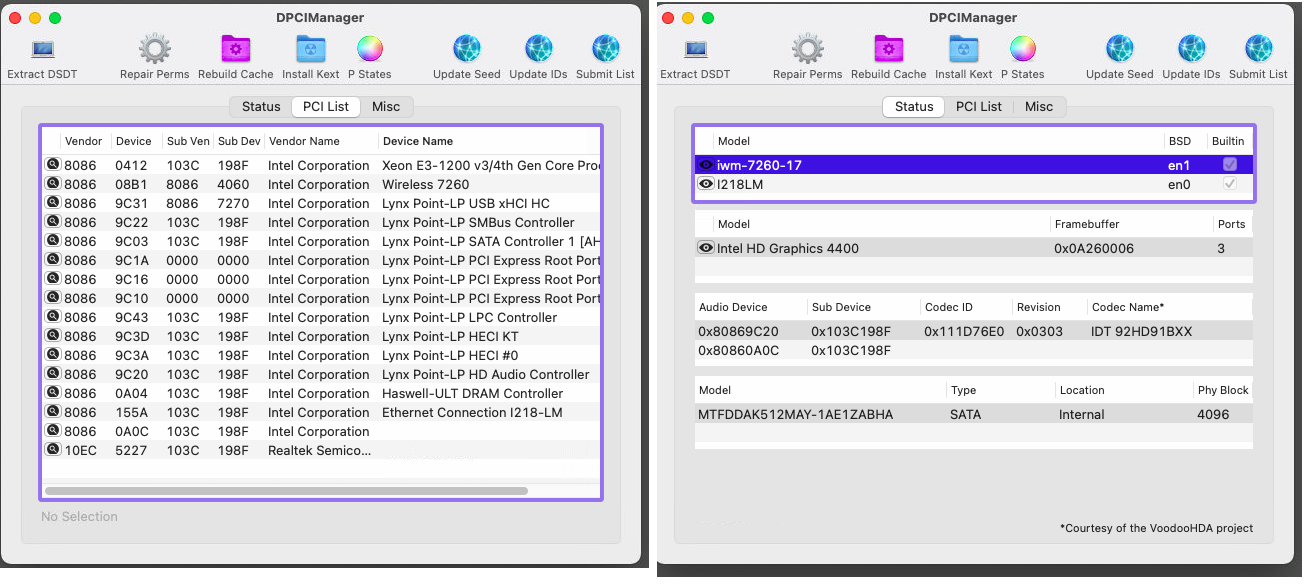The width and height of the screenshot is (1310, 585).
Task: Click Submit List globe in right window
Action: (1259, 49)
